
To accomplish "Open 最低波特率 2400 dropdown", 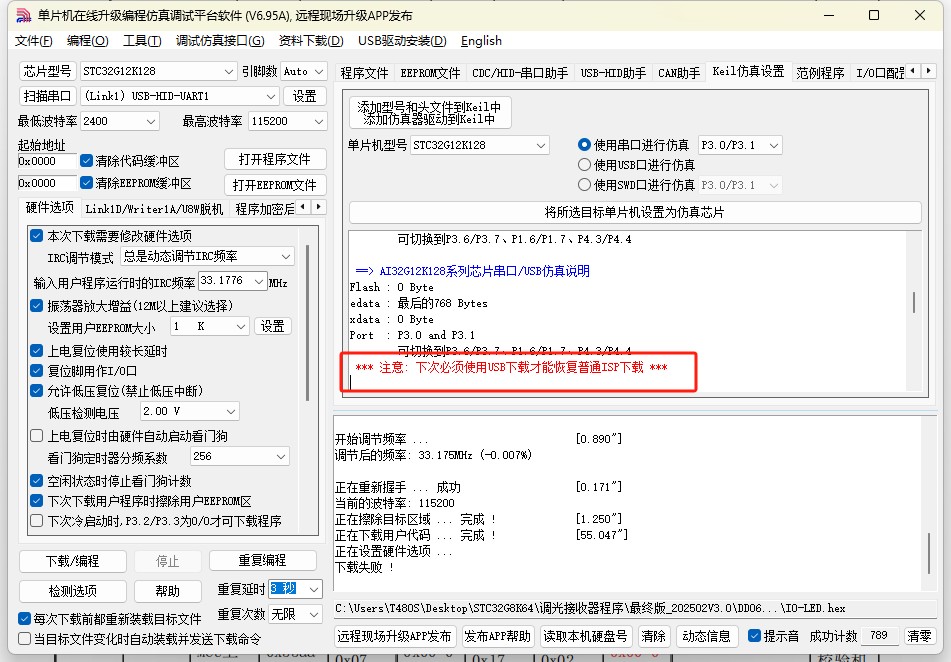I will click(x=150, y=121).
